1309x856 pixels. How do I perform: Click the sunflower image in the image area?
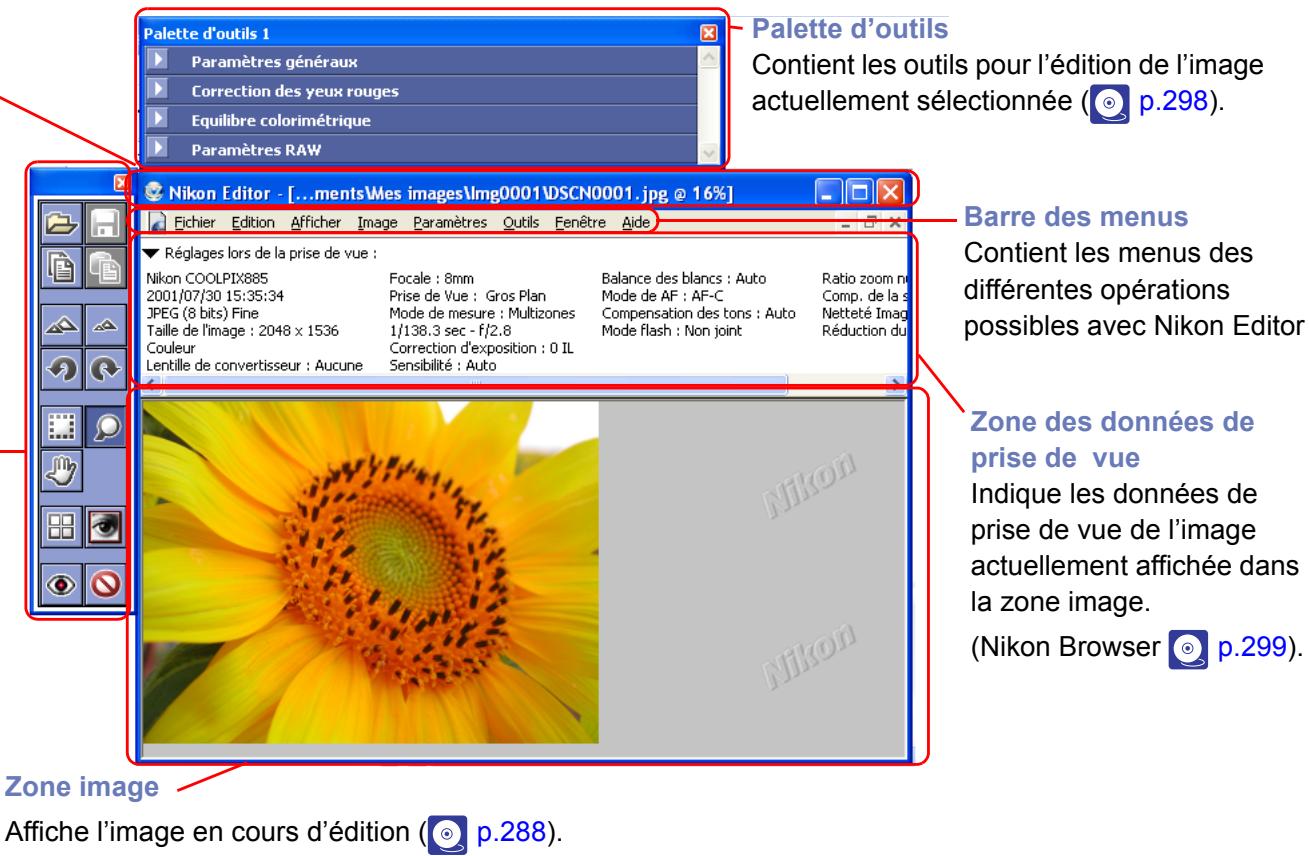pyautogui.click(x=371, y=571)
